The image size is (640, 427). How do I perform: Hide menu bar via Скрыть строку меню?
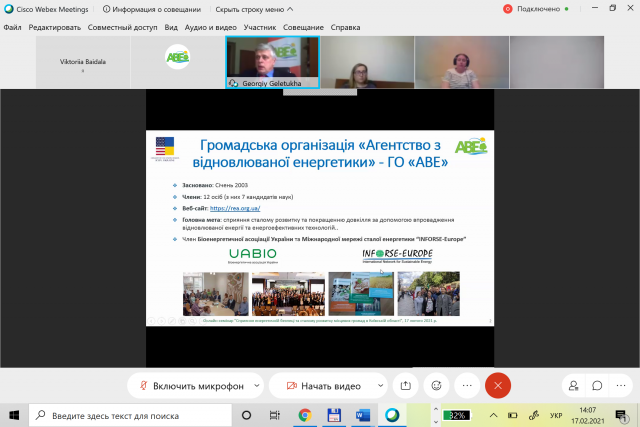pyautogui.click(x=254, y=9)
